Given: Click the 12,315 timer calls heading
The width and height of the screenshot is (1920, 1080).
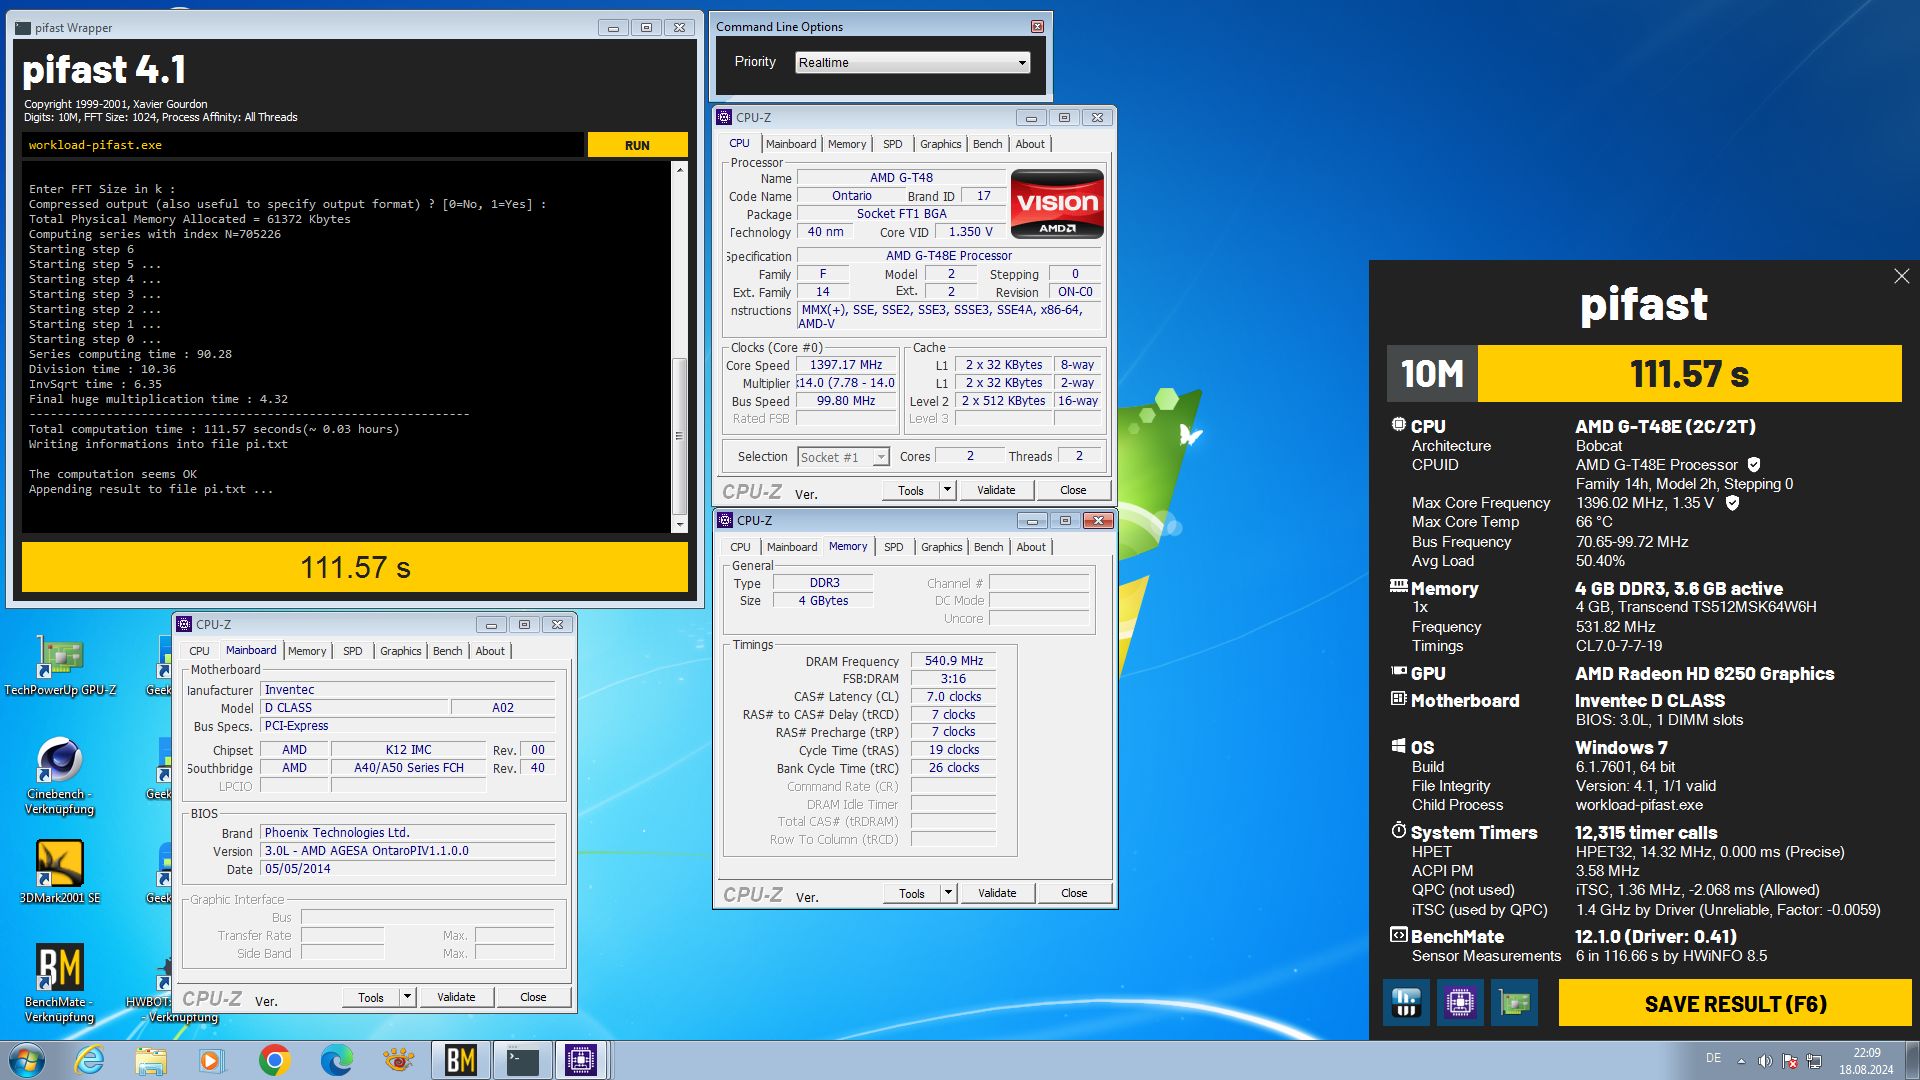Looking at the screenshot, I should 1646,833.
